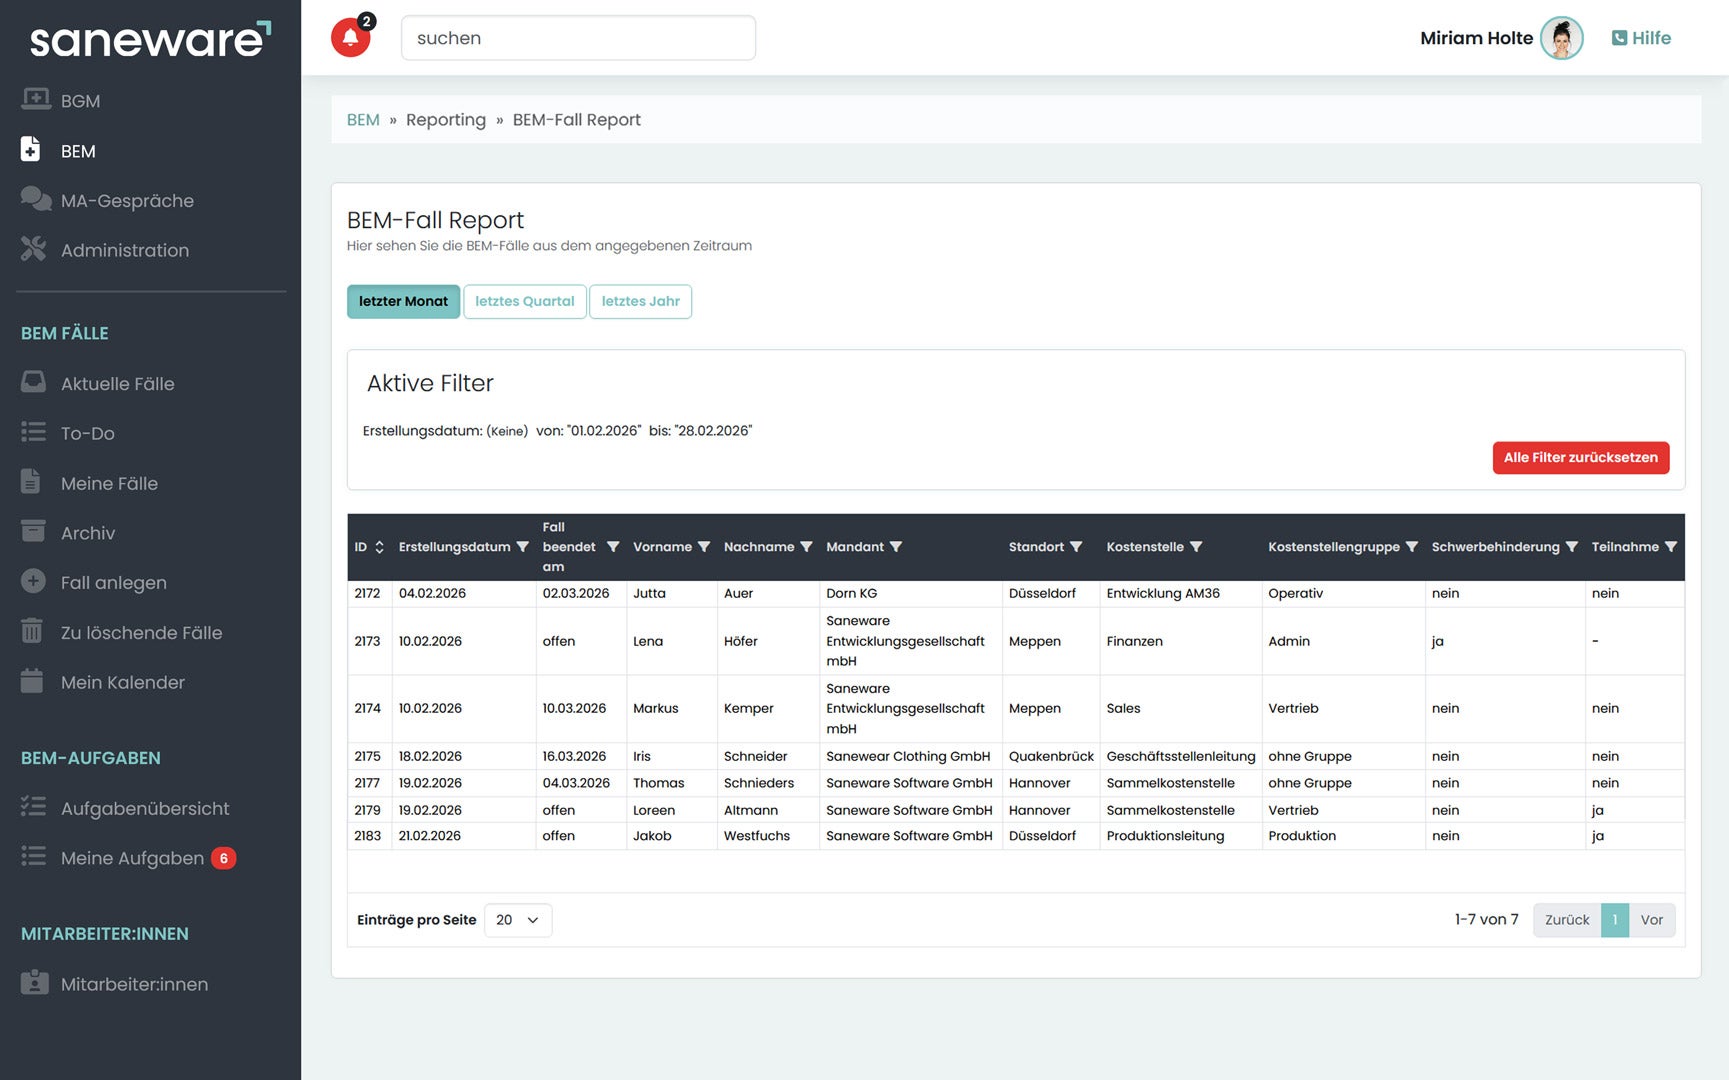Open the Einträge pro Seite dropdown
This screenshot has height=1080, width=1729.
click(x=517, y=920)
